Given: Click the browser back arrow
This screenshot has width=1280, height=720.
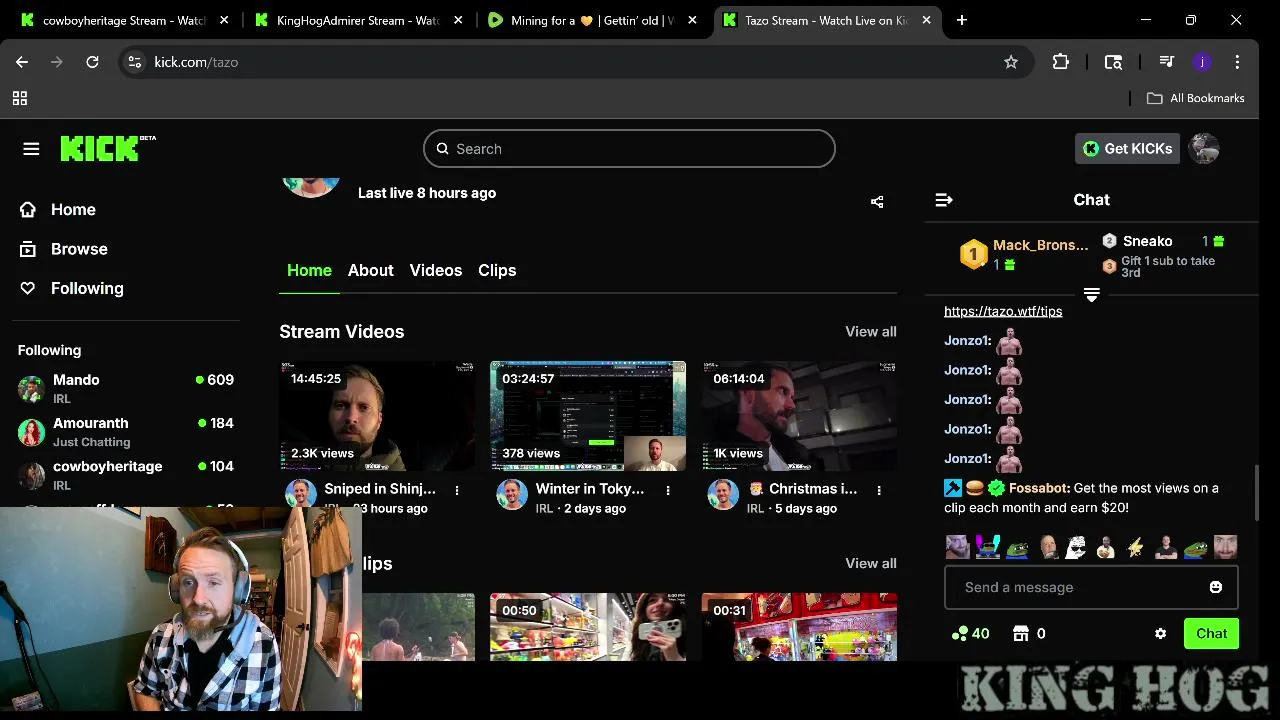Looking at the screenshot, I should click(22, 62).
